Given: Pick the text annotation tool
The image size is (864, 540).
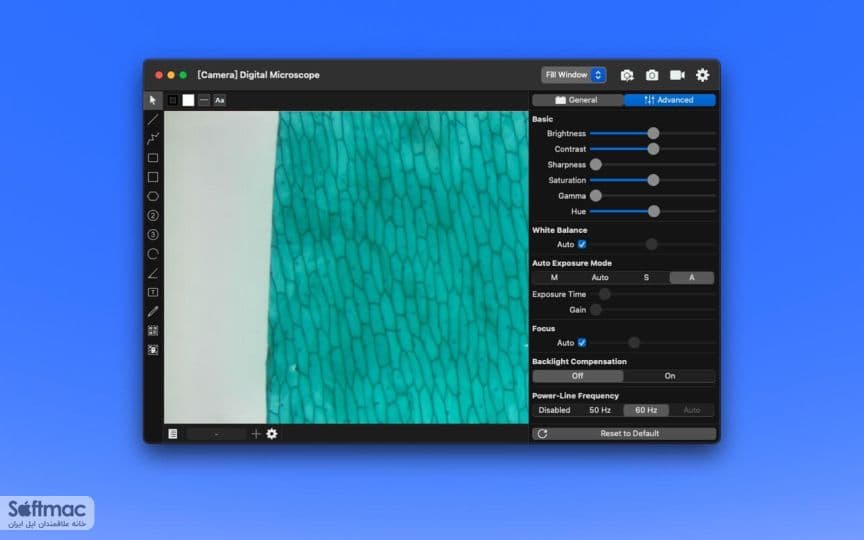Looking at the screenshot, I should point(153,292).
